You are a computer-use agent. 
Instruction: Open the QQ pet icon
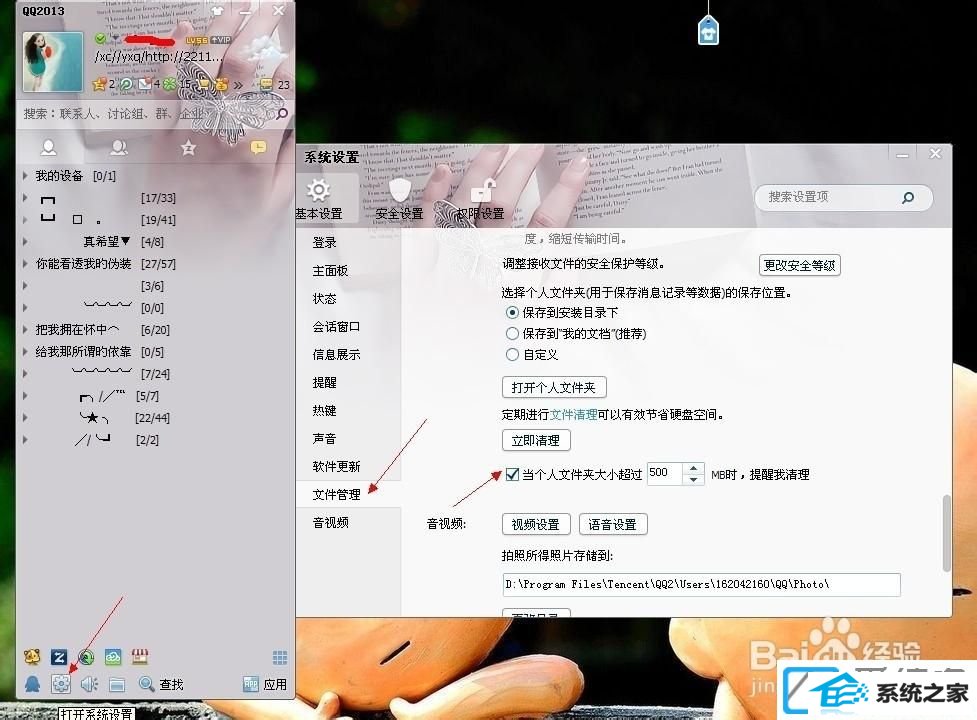[32, 656]
